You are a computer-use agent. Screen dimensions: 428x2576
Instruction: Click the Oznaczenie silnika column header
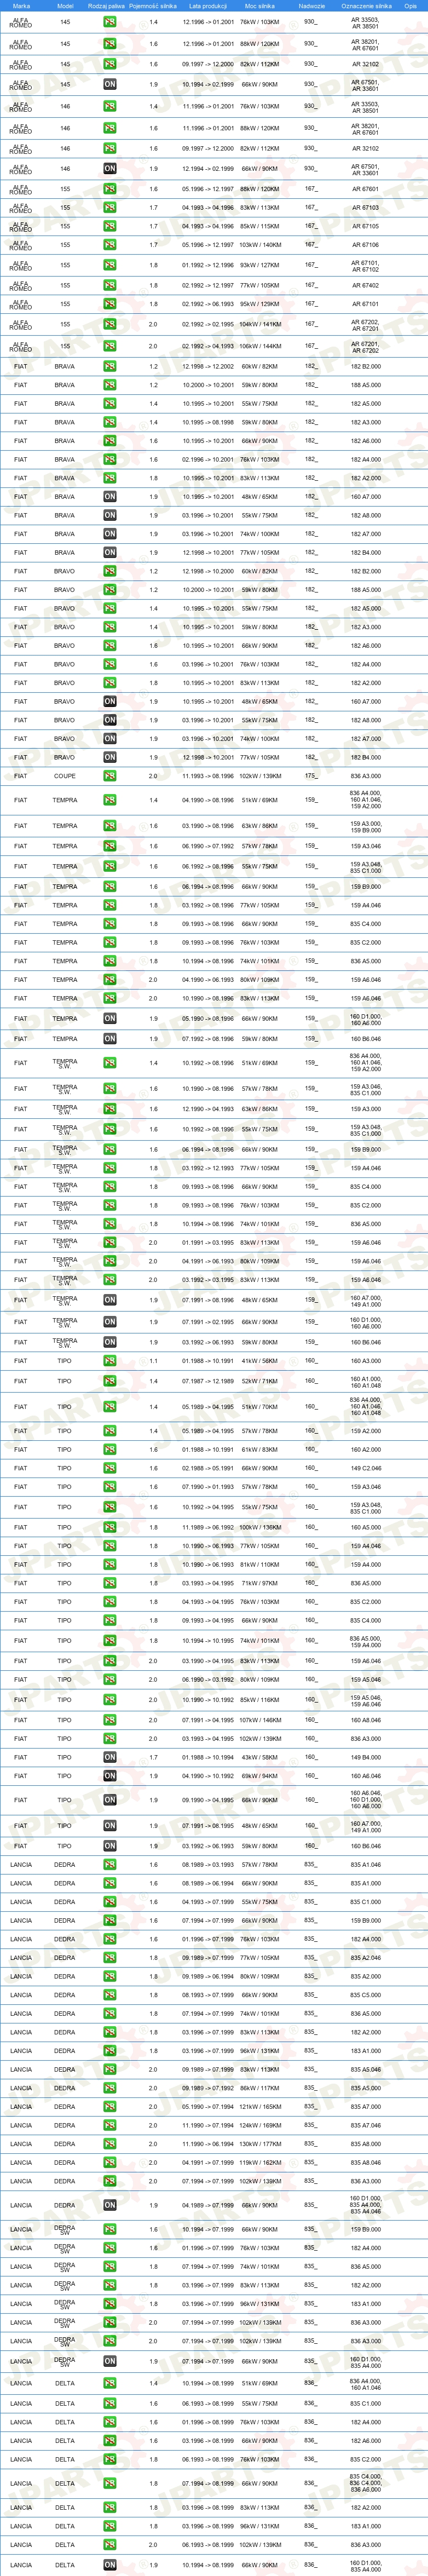[366, 6]
